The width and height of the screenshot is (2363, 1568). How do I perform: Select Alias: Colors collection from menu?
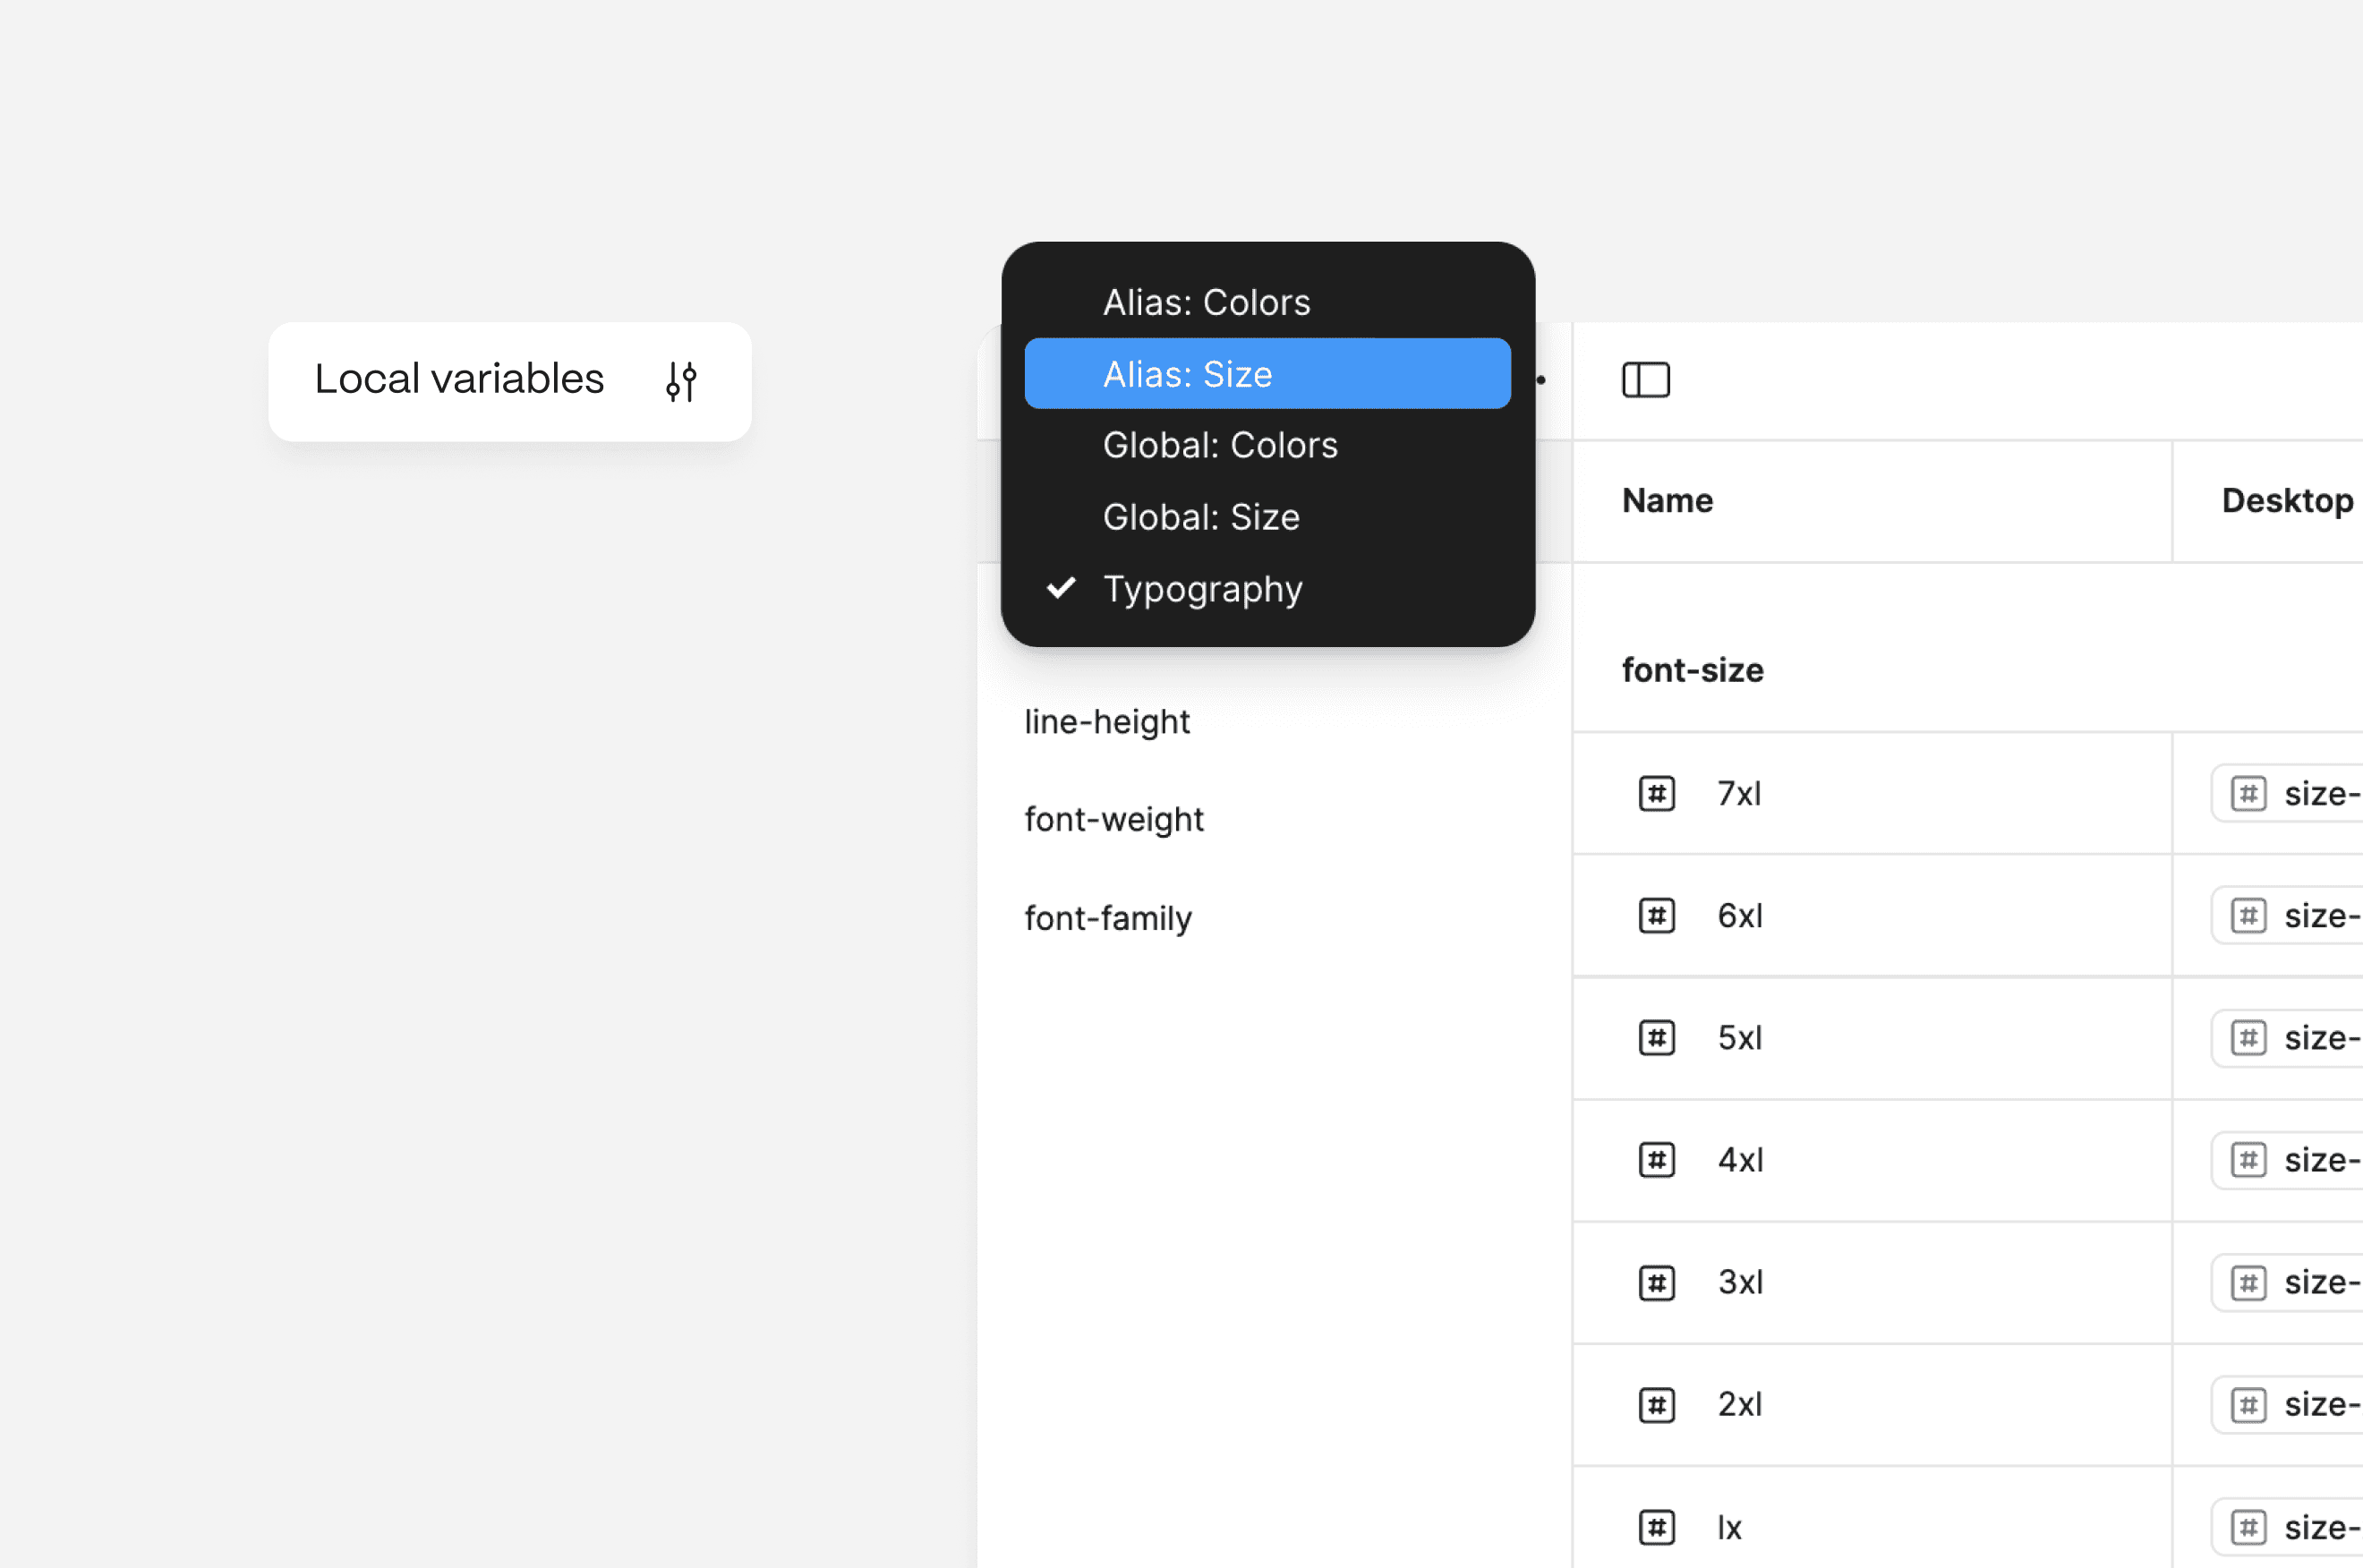[1206, 302]
